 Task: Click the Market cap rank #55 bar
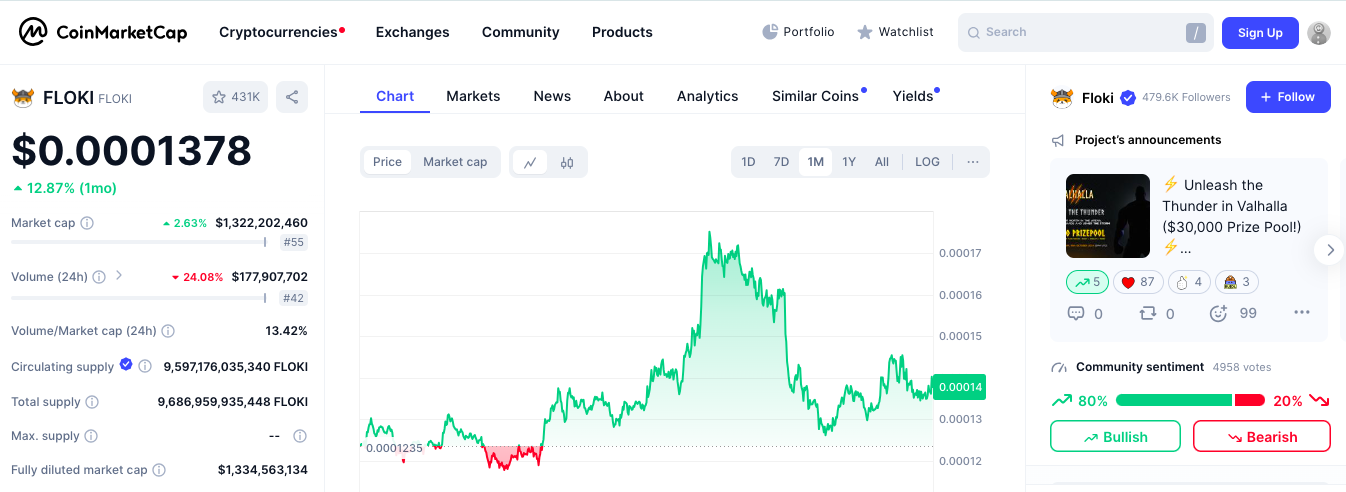(138, 242)
